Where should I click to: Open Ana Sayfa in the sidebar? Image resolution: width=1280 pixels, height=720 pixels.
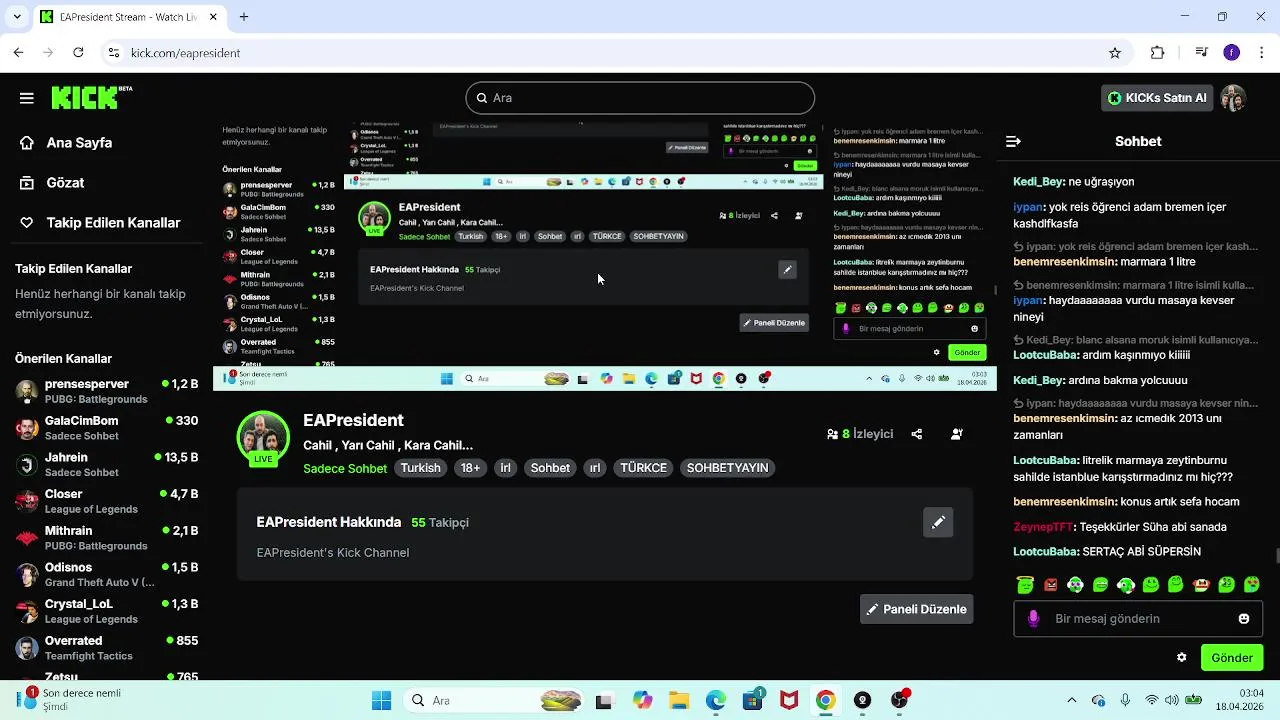point(79,143)
